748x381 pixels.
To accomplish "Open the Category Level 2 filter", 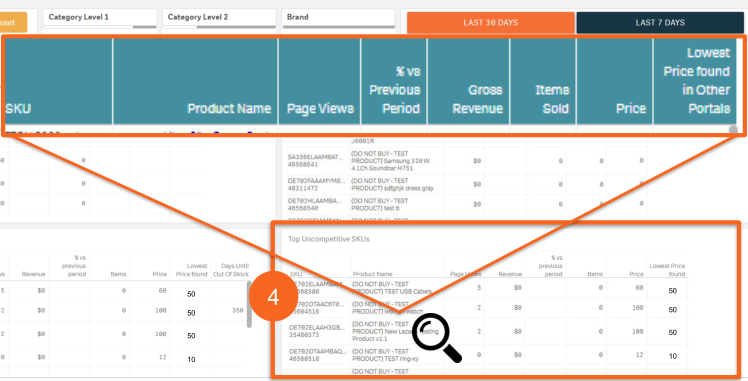I will (219, 18).
